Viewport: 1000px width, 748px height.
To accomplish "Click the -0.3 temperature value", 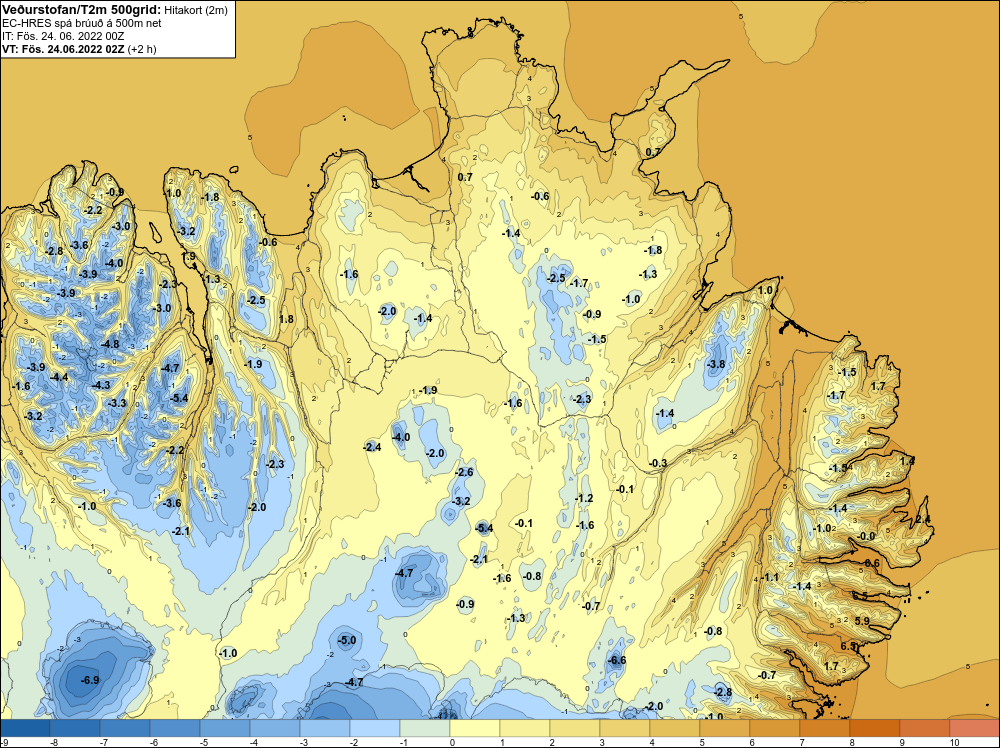I will (658, 463).
